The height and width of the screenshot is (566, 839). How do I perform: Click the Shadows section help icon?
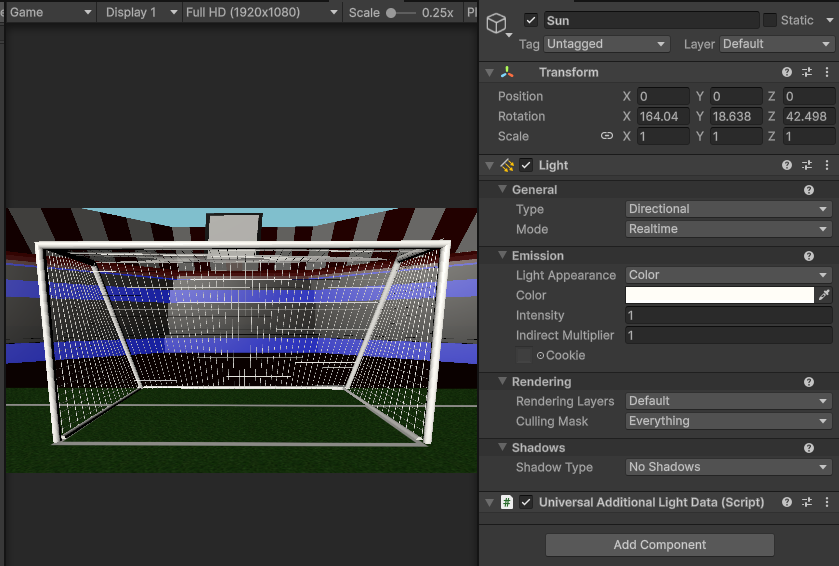pos(809,448)
